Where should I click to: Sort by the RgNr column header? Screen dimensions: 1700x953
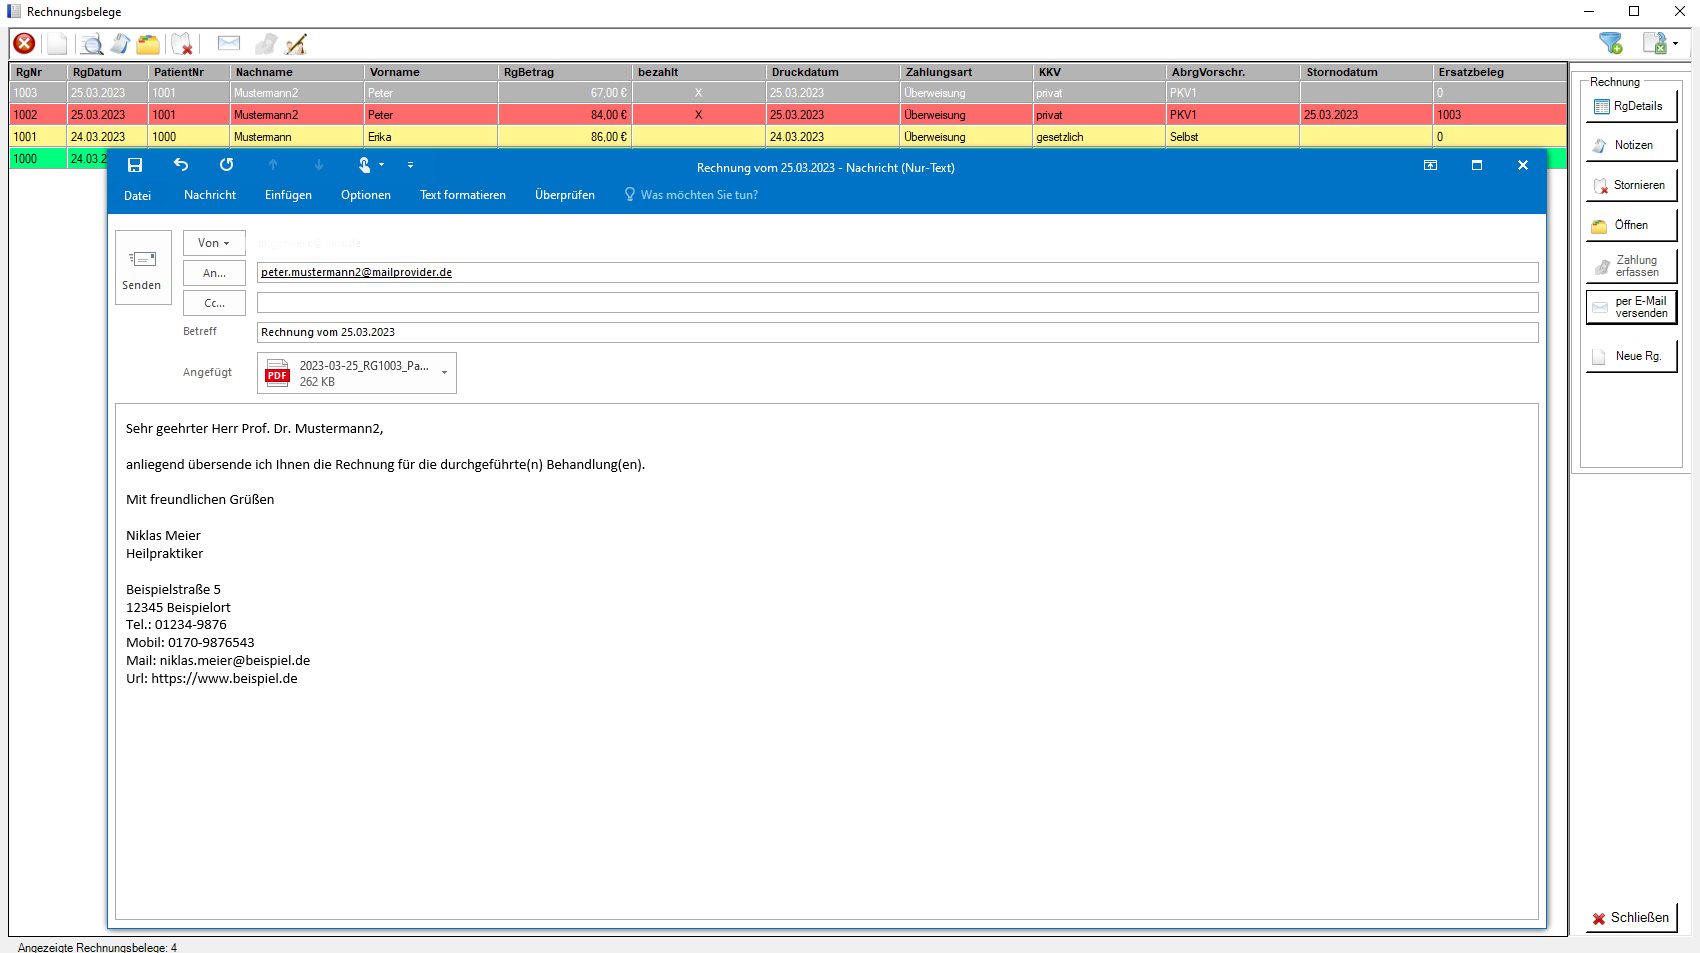pos(38,72)
